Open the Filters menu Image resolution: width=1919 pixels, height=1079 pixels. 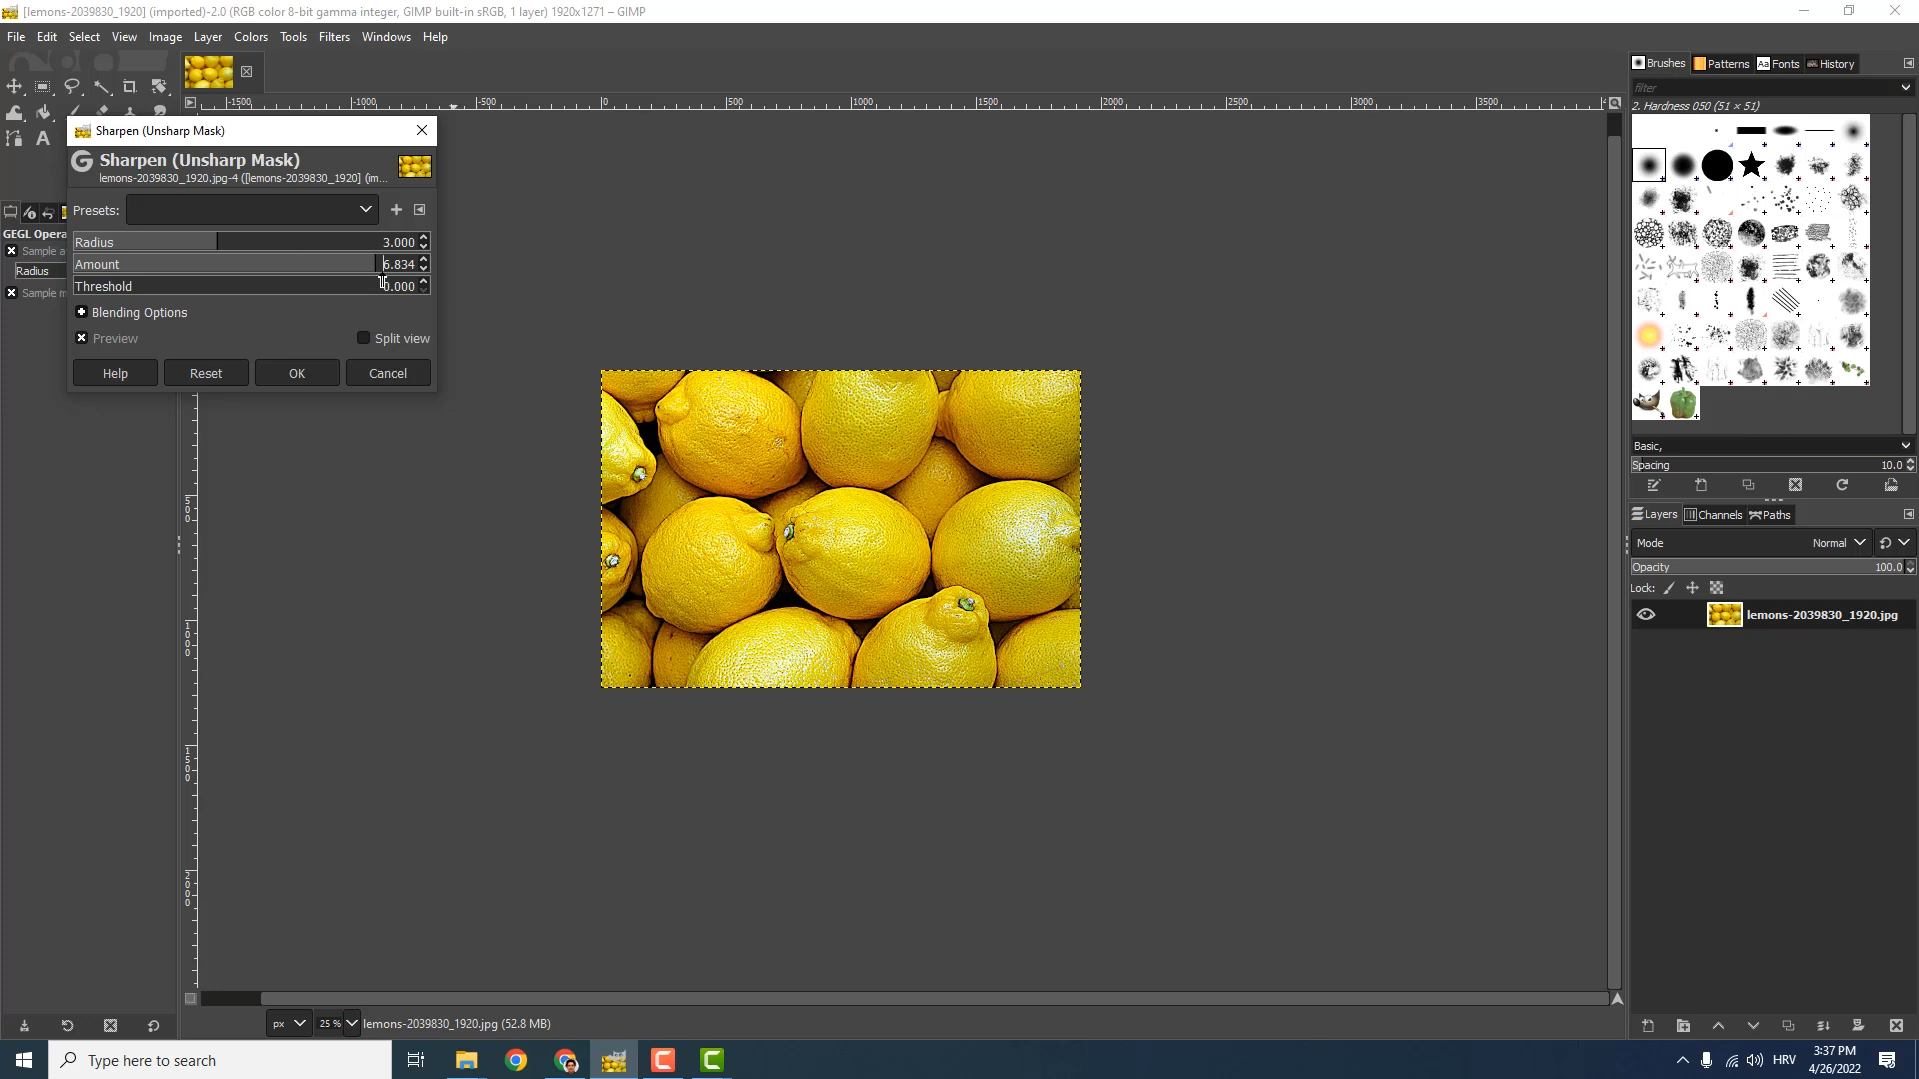point(334,36)
